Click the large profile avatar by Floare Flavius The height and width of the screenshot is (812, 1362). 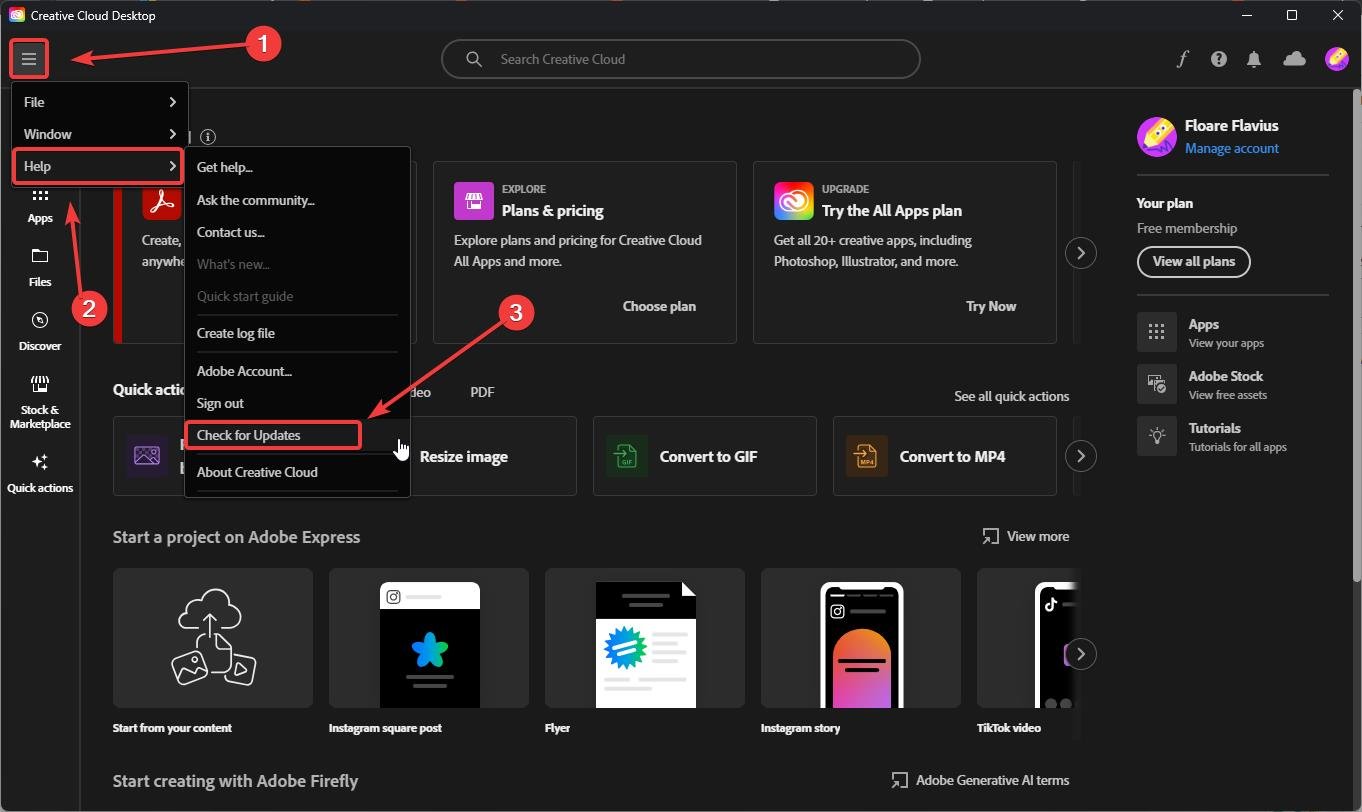1156,136
